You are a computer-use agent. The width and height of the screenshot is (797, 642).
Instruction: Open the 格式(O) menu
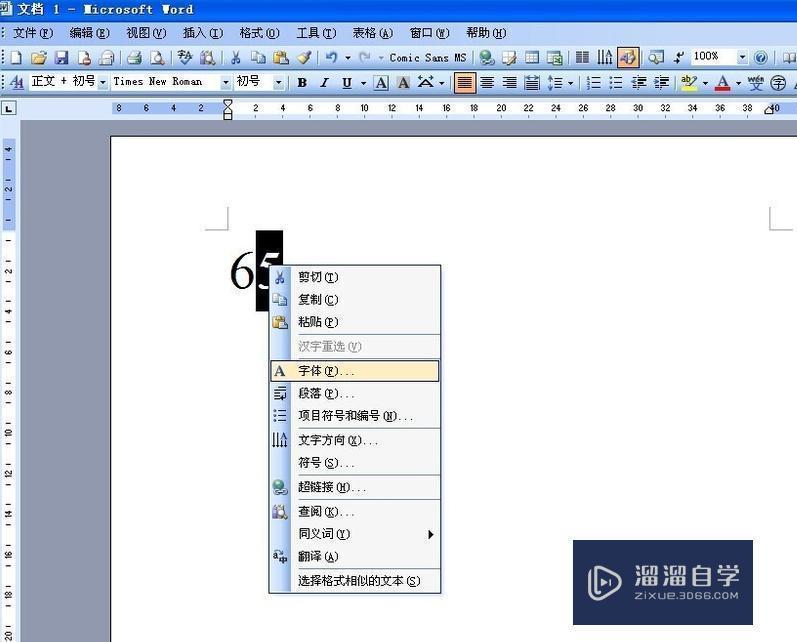(259, 33)
